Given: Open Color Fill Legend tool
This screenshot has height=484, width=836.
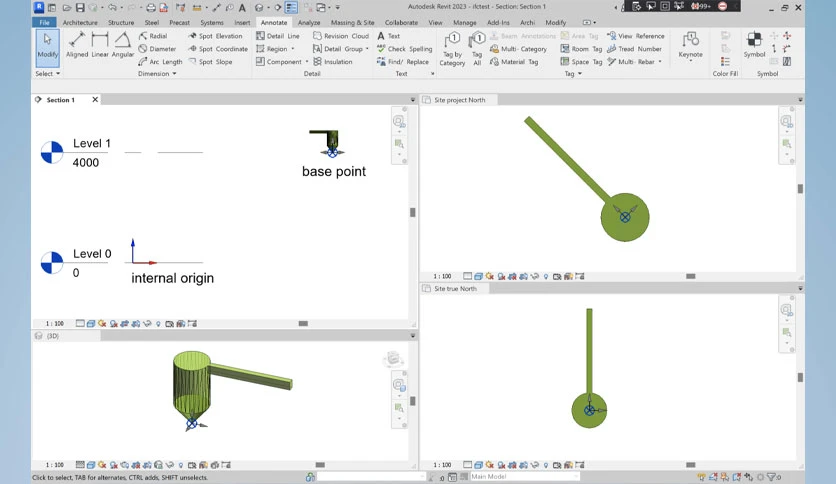Looking at the screenshot, I should 725,62.
